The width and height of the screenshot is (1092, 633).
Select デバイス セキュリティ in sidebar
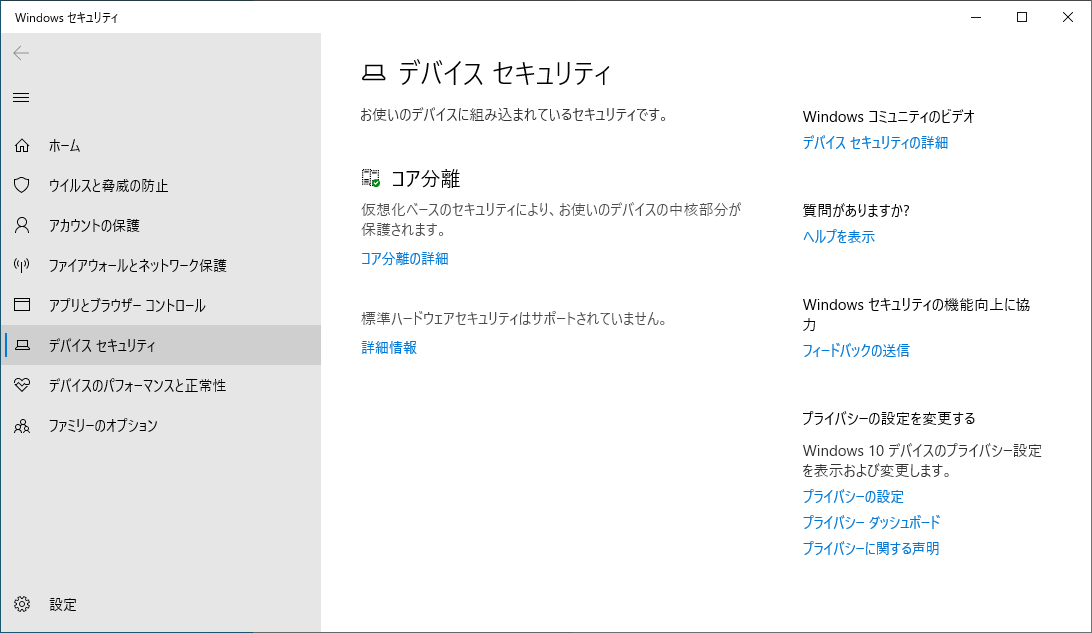(161, 345)
